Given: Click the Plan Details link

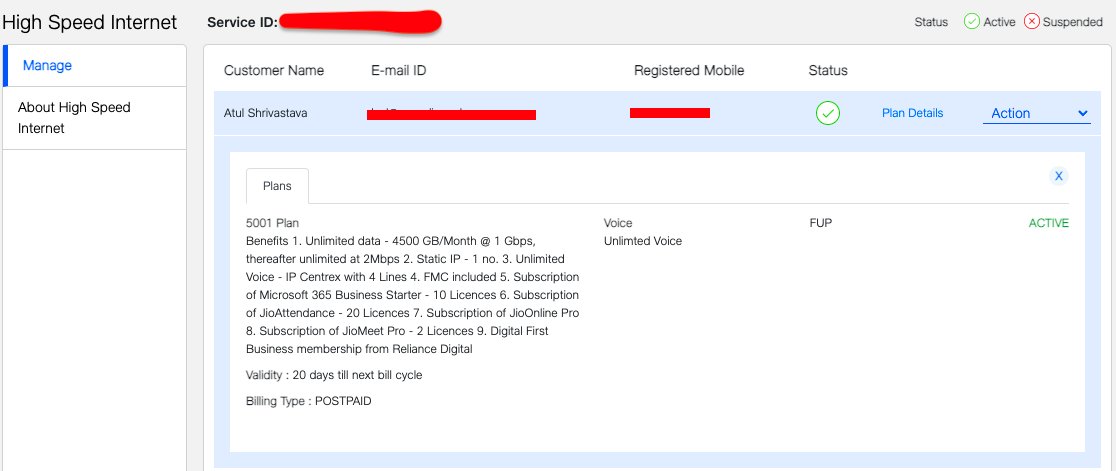Looking at the screenshot, I should coord(912,113).
